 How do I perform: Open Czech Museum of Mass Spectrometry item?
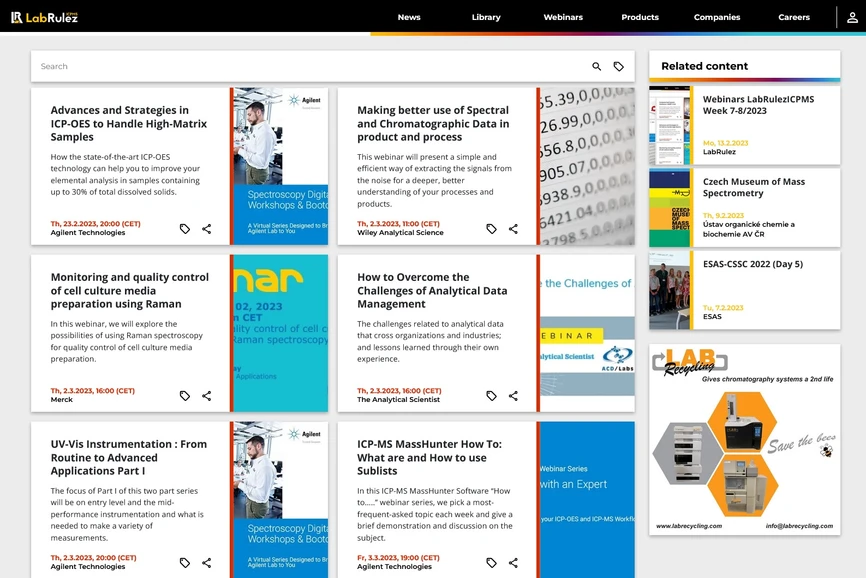[x=753, y=187]
